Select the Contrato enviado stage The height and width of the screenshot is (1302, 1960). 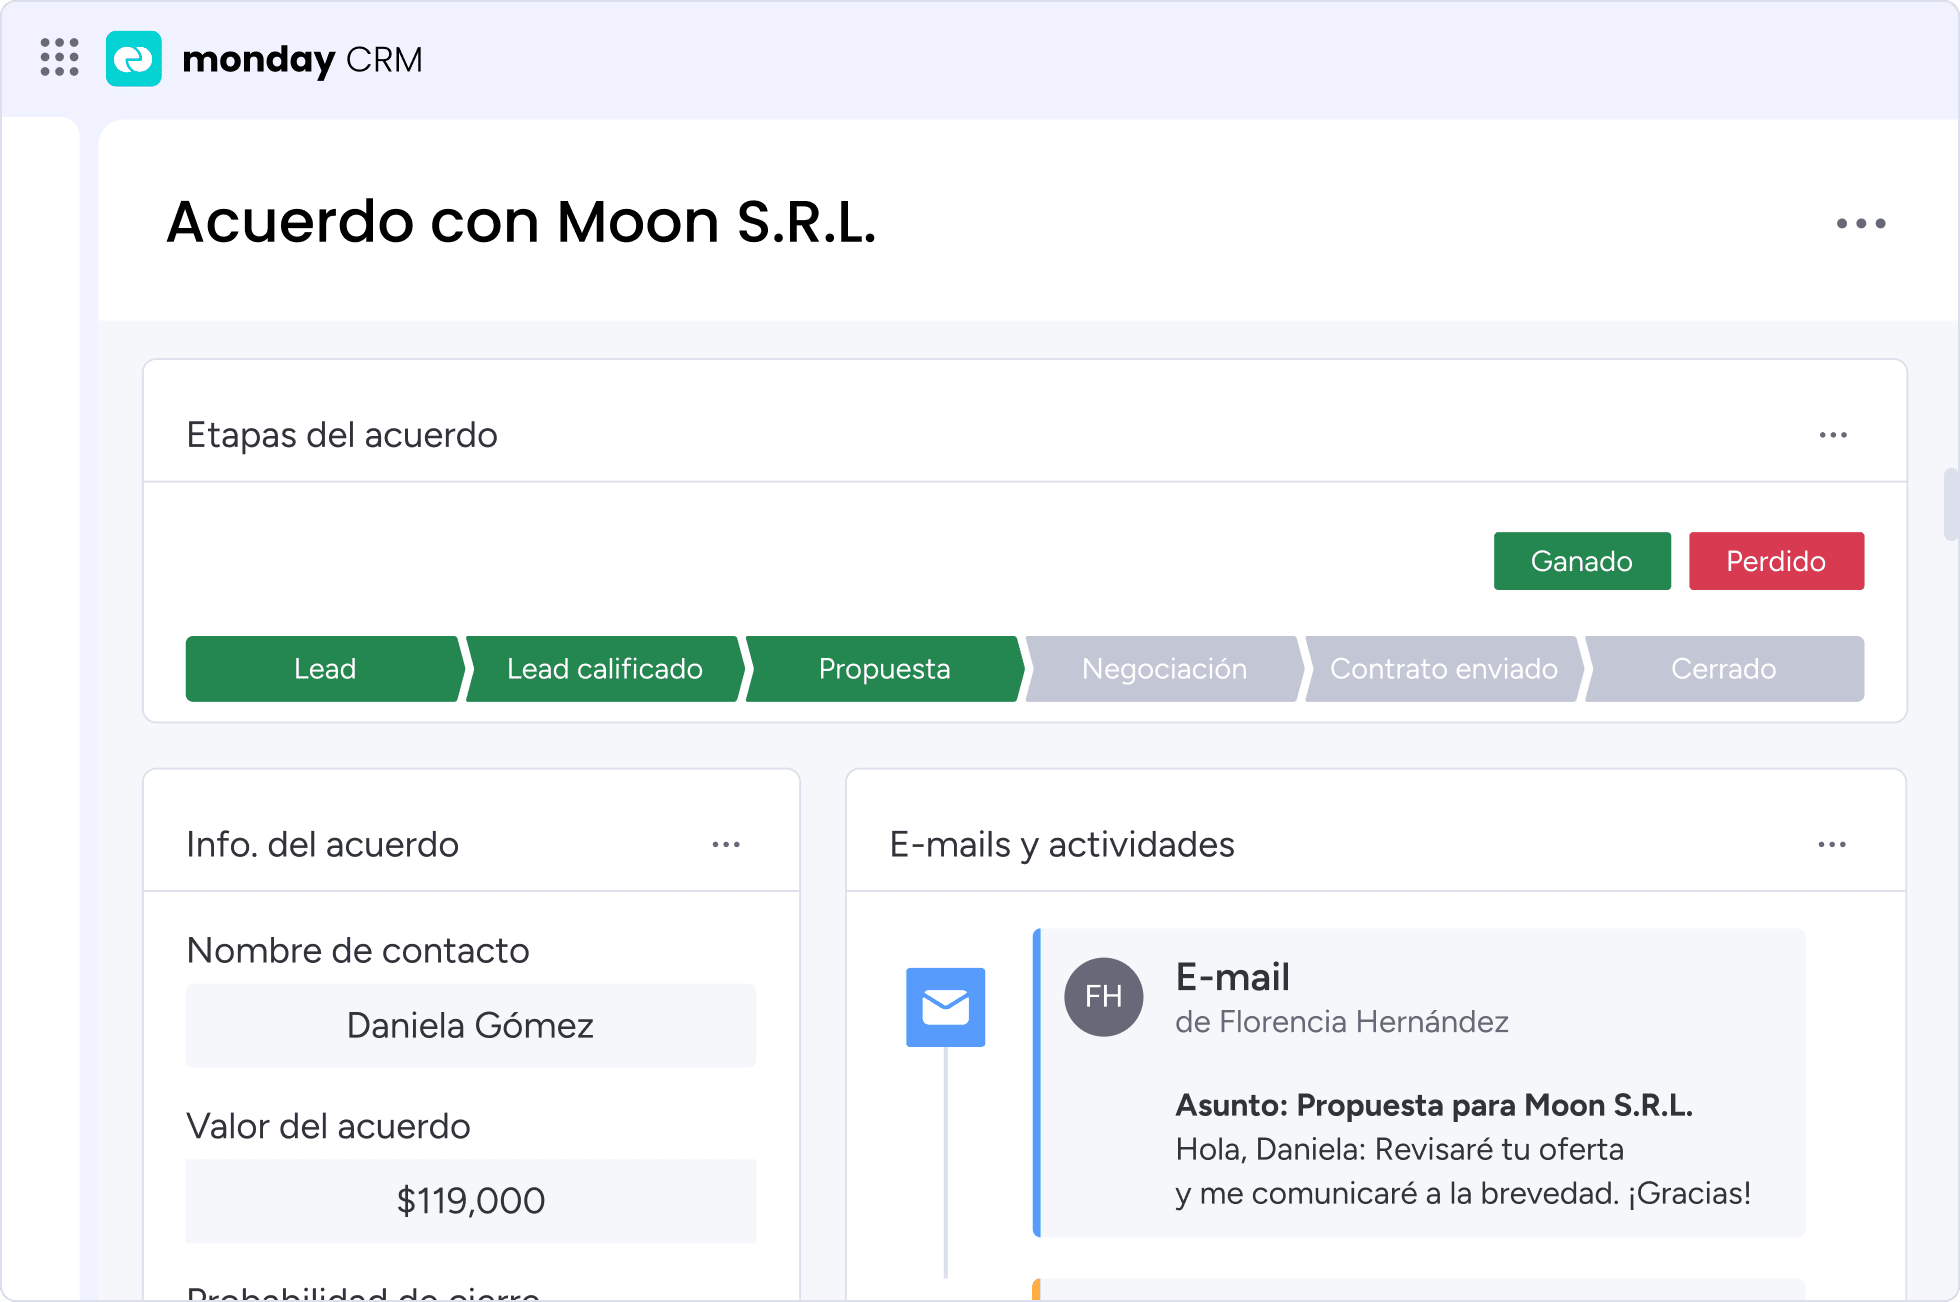(1444, 669)
